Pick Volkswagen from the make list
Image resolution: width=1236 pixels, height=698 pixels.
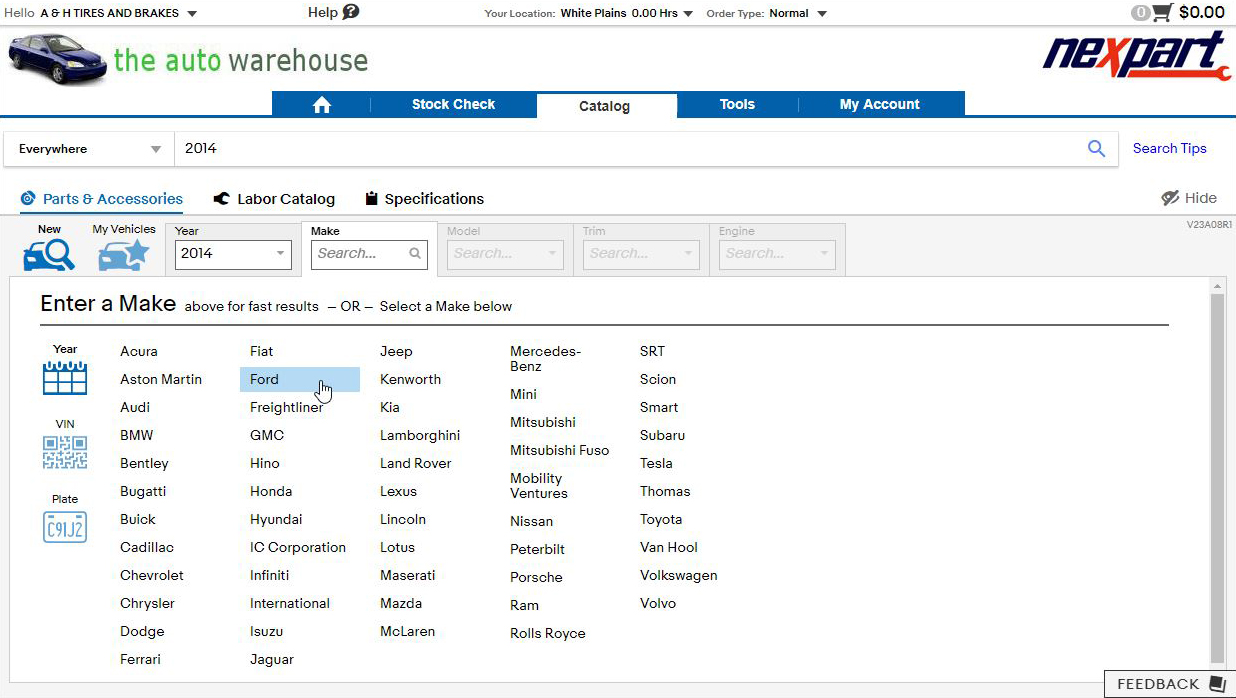679,575
